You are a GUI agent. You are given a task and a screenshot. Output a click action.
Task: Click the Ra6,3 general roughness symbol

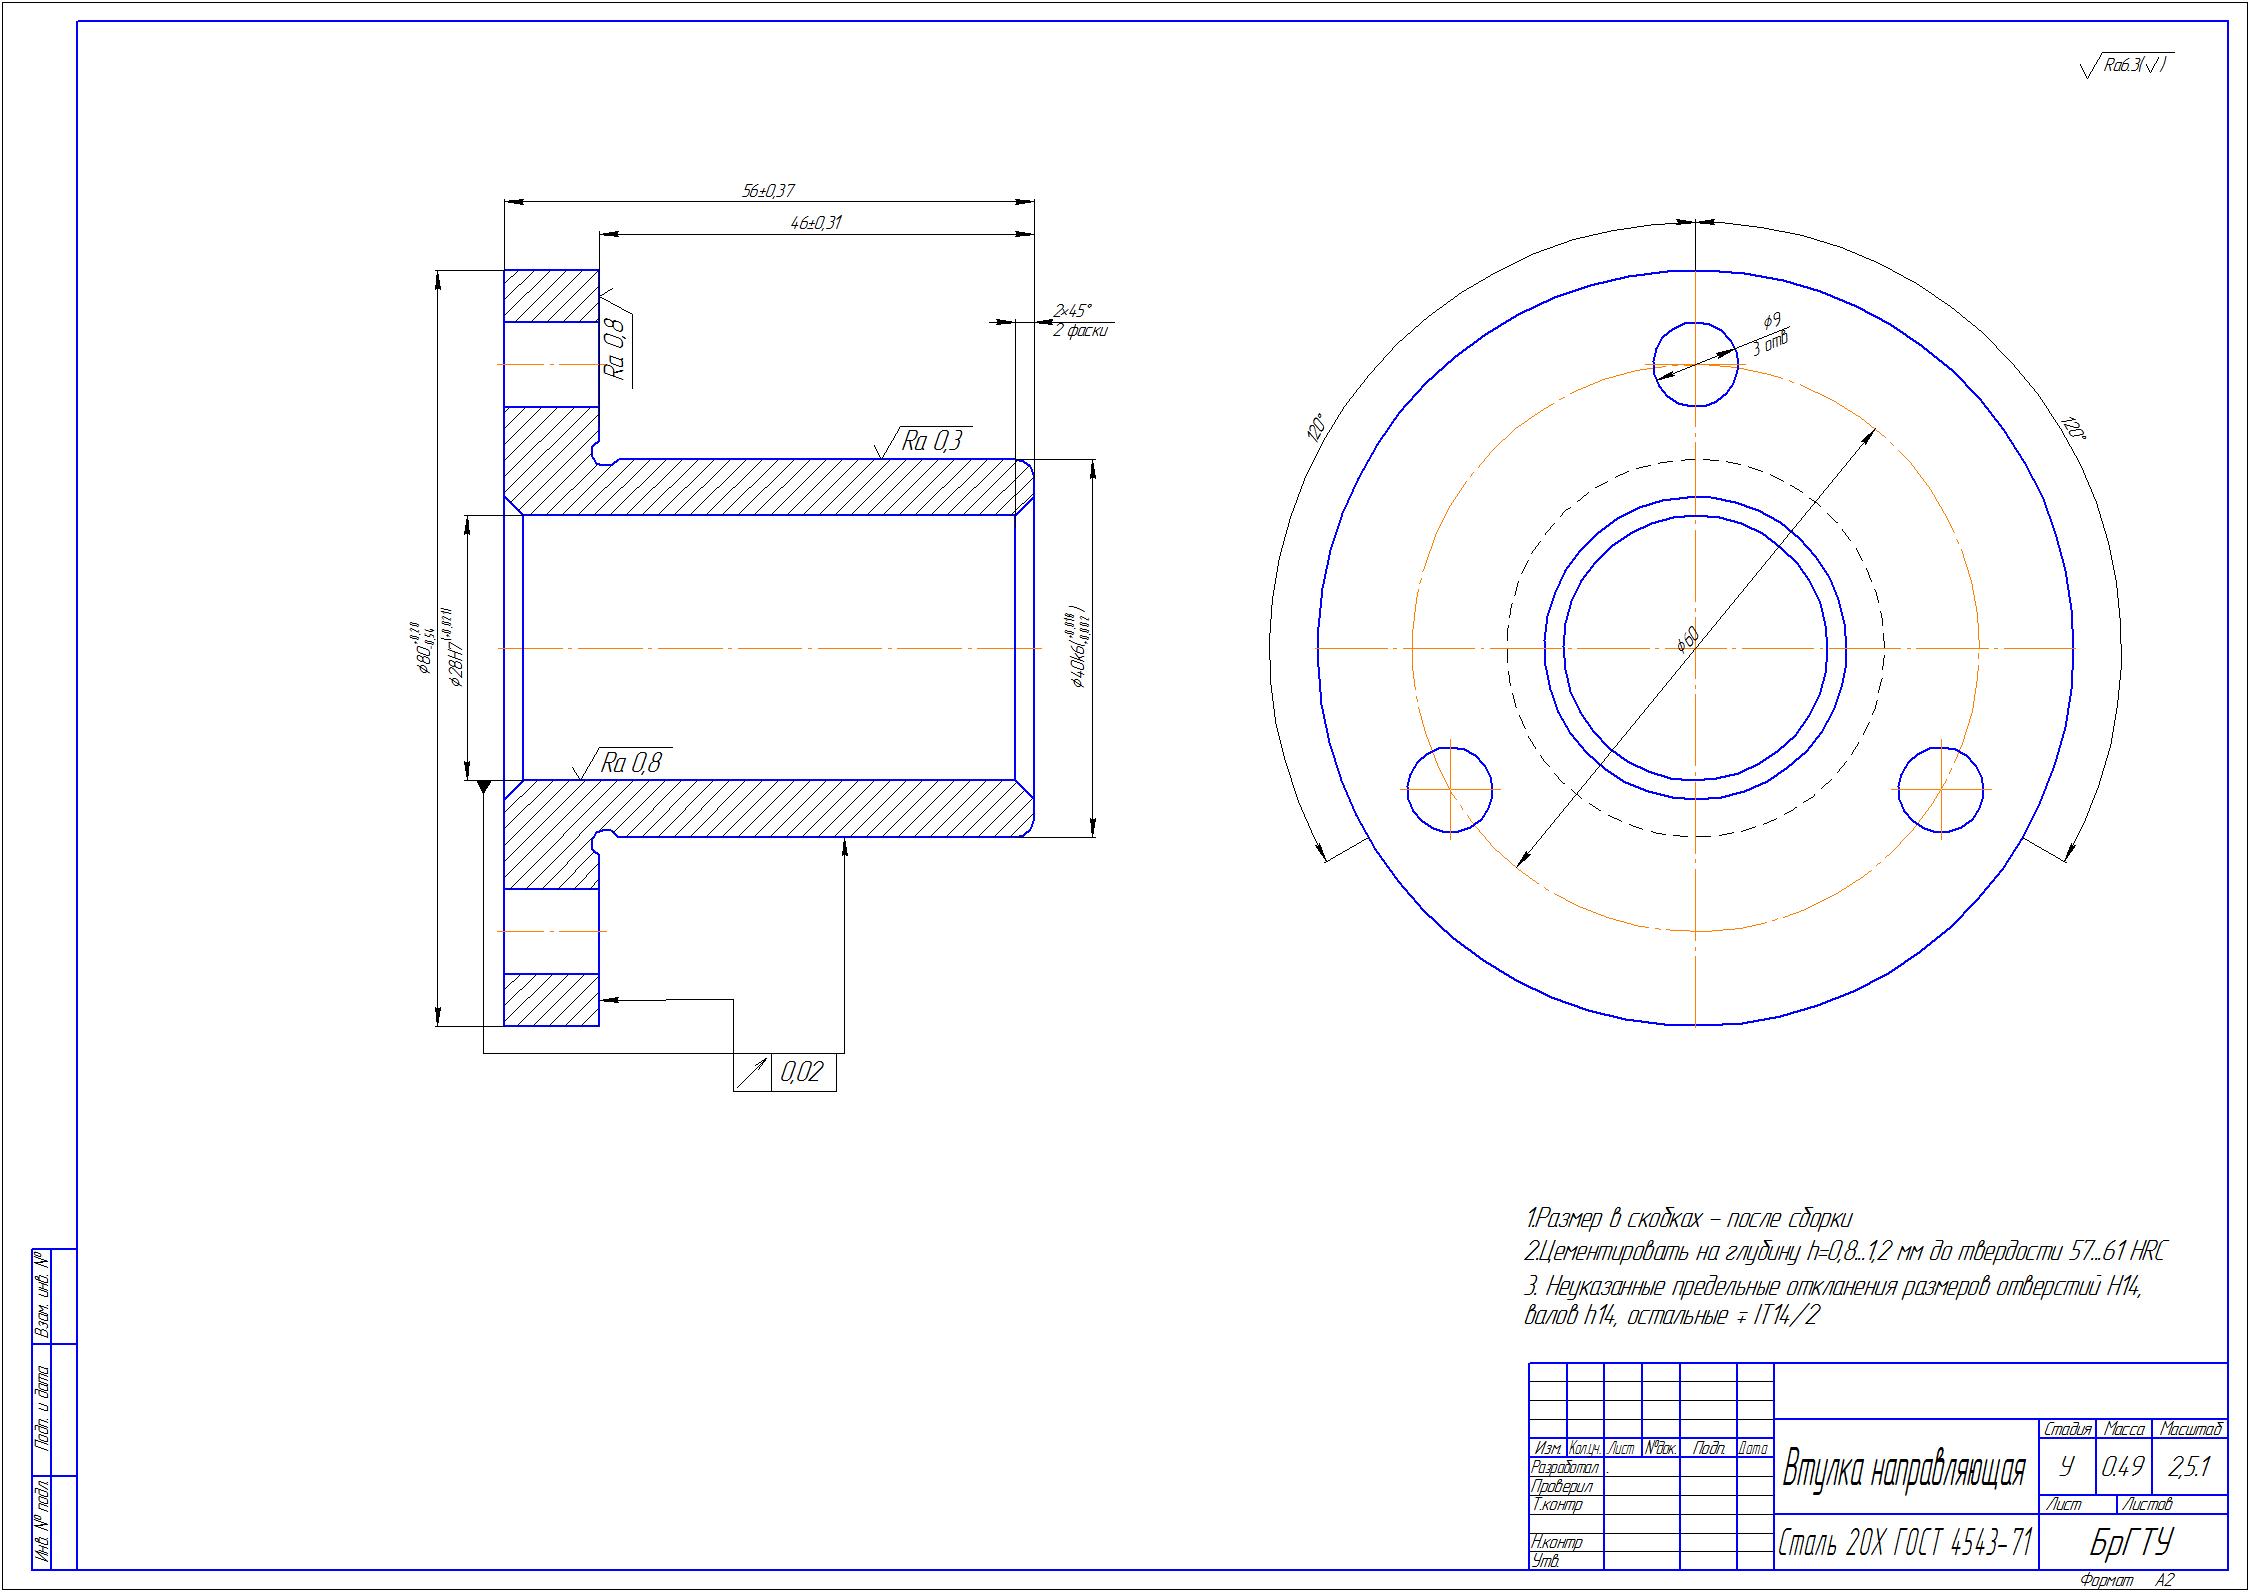(x=2125, y=66)
